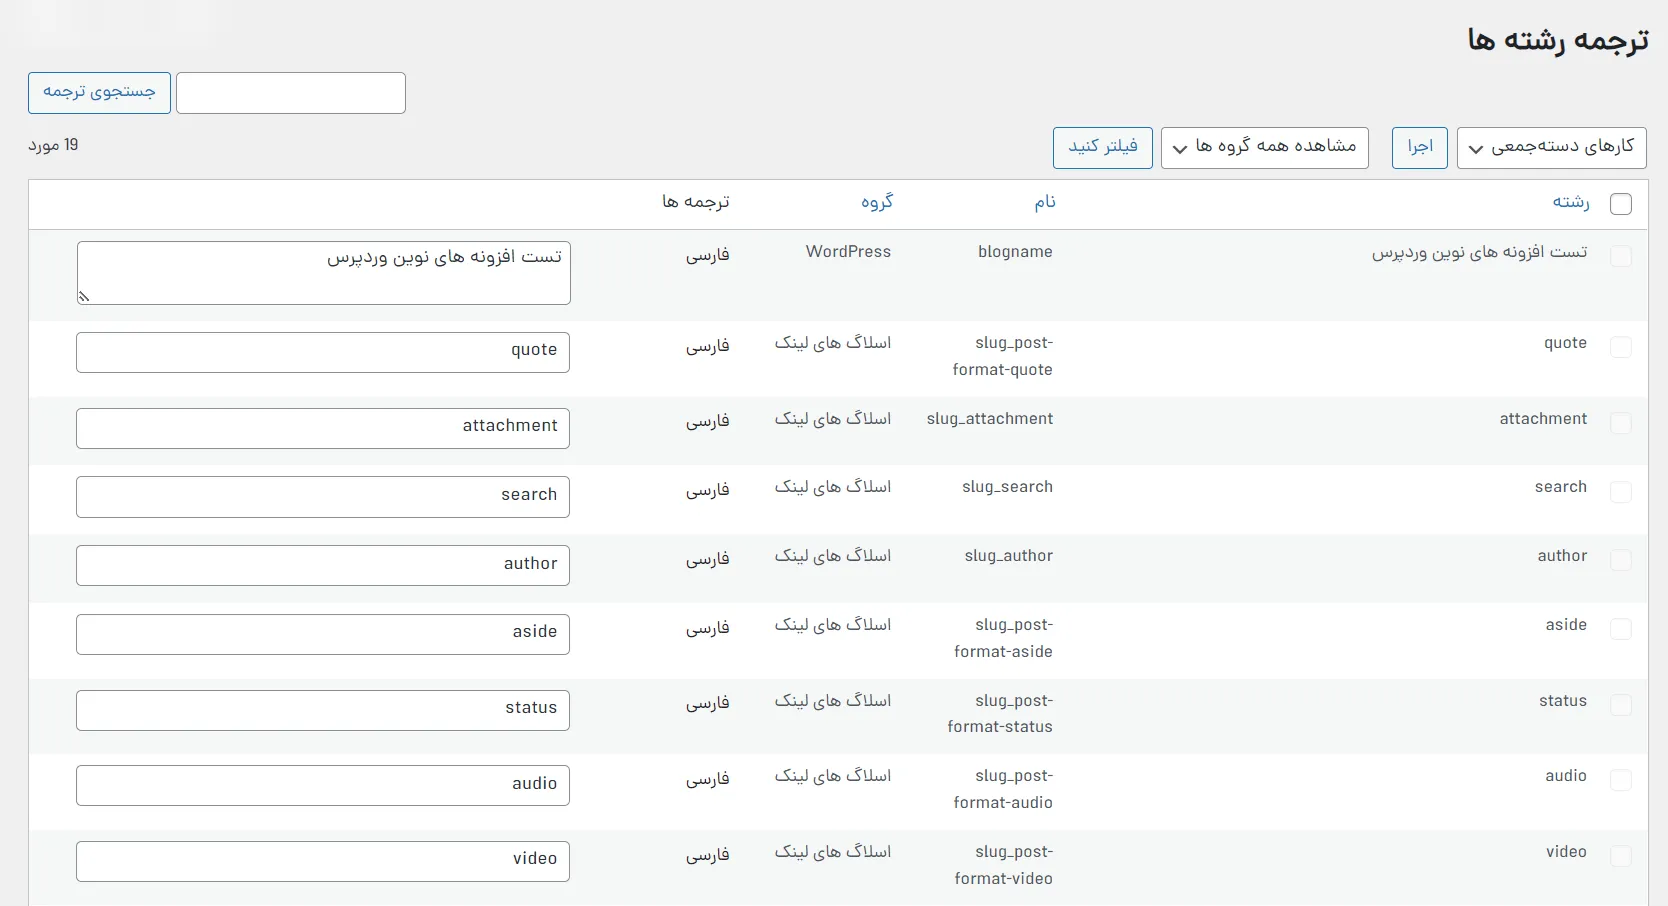The width and height of the screenshot is (1668, 906).
Task: Click the فیلتر کنید filter button
Action: coord(1103,148)
